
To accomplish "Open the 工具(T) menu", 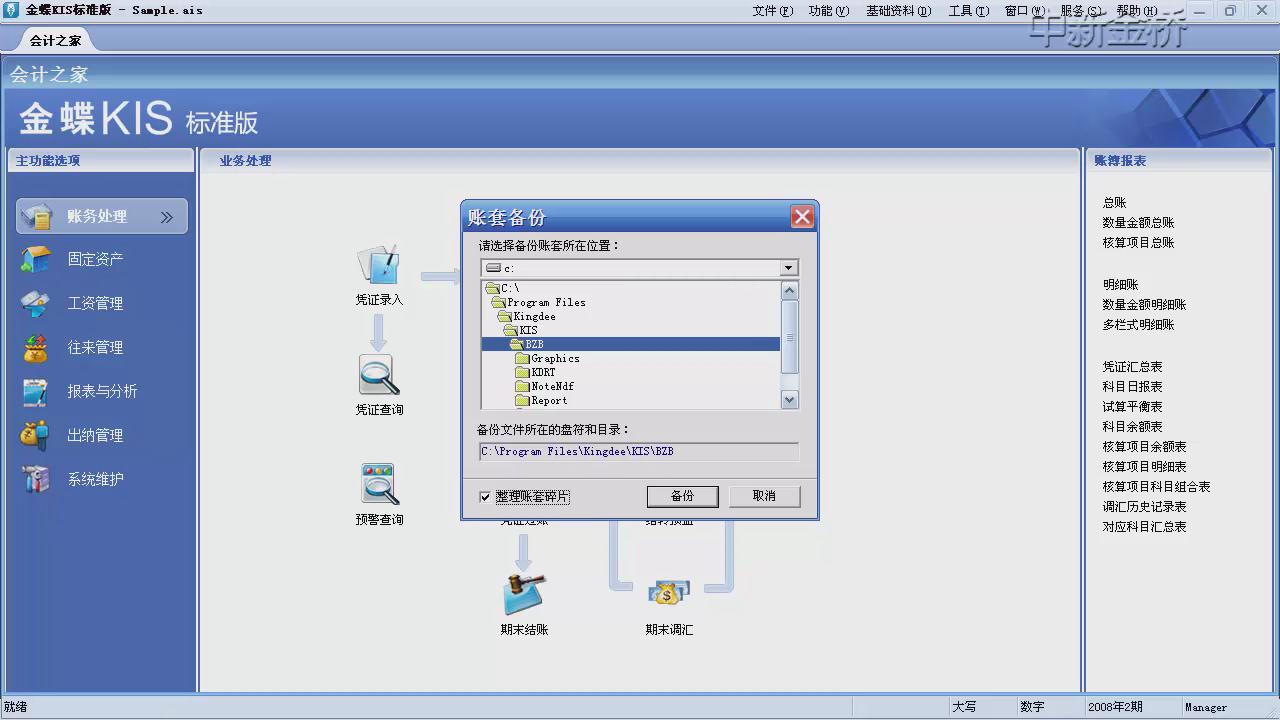I will 968,10.
